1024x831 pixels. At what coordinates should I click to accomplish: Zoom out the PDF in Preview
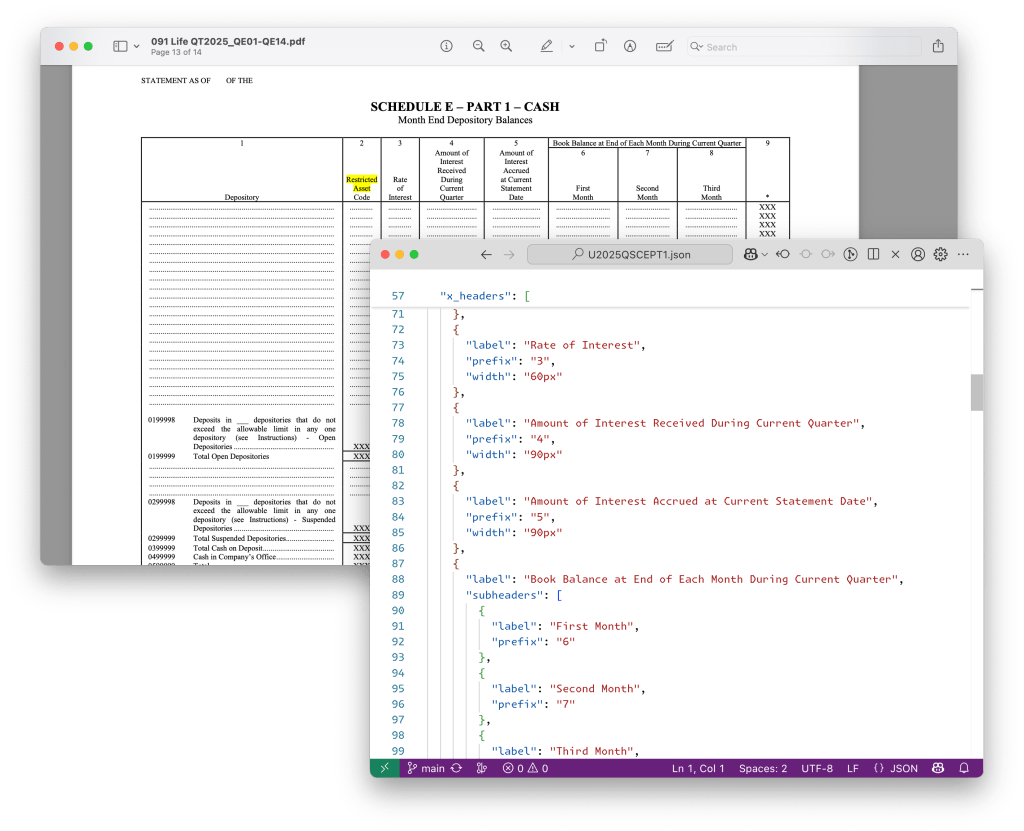tap(478, 46)
